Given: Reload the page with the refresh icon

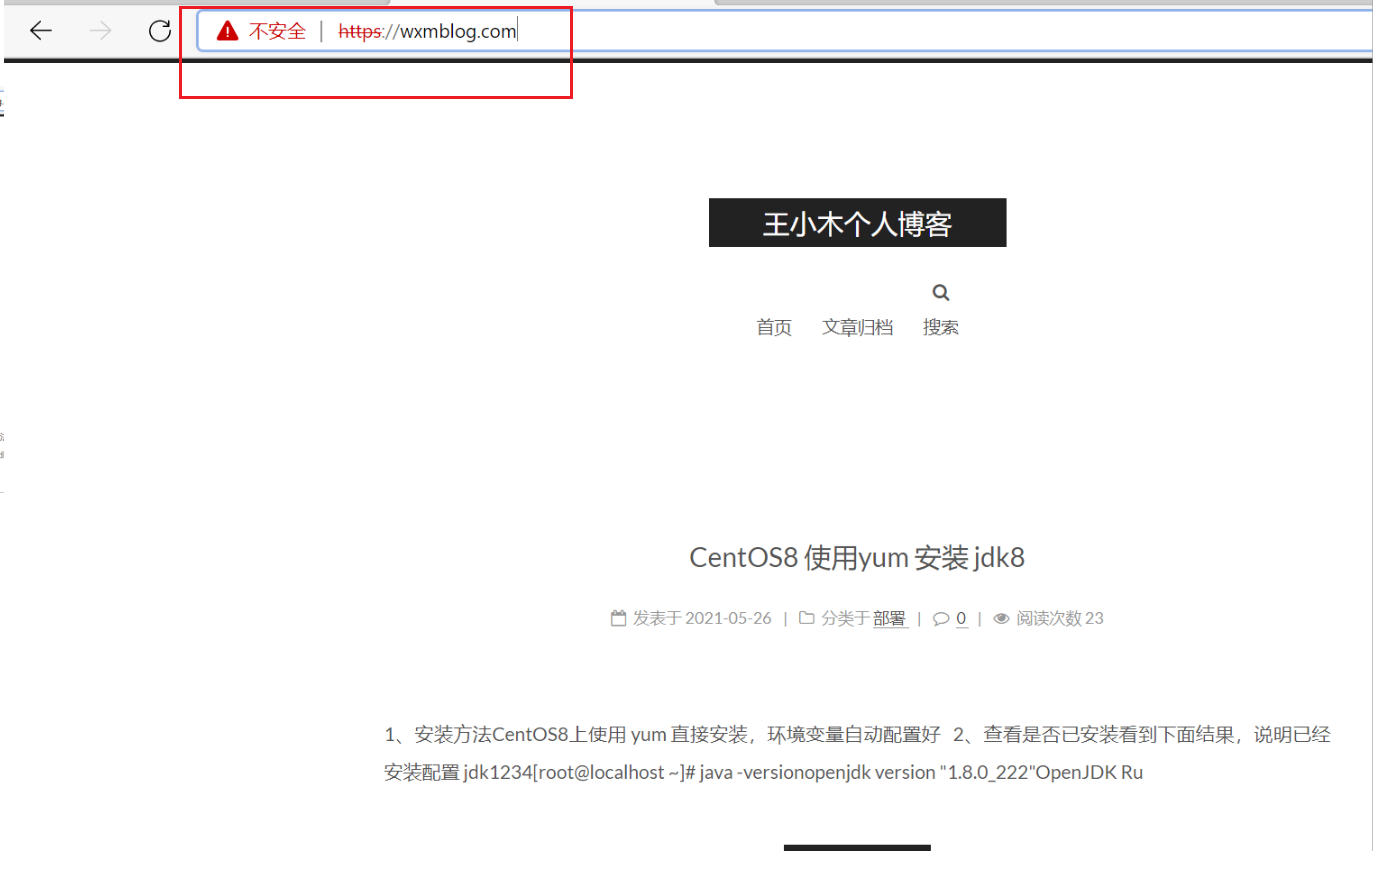Looking at the screenshot, I should [x=160, y=31].
